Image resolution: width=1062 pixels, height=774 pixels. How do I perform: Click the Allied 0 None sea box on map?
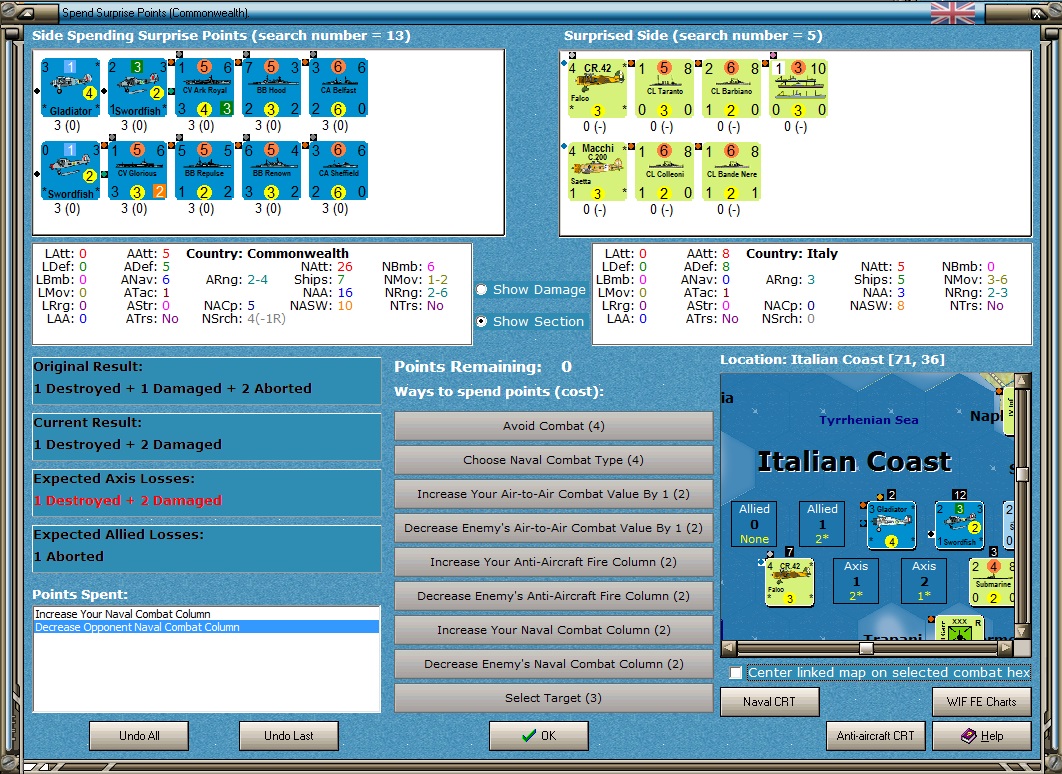pyautogui.click(x=754, y=523)
